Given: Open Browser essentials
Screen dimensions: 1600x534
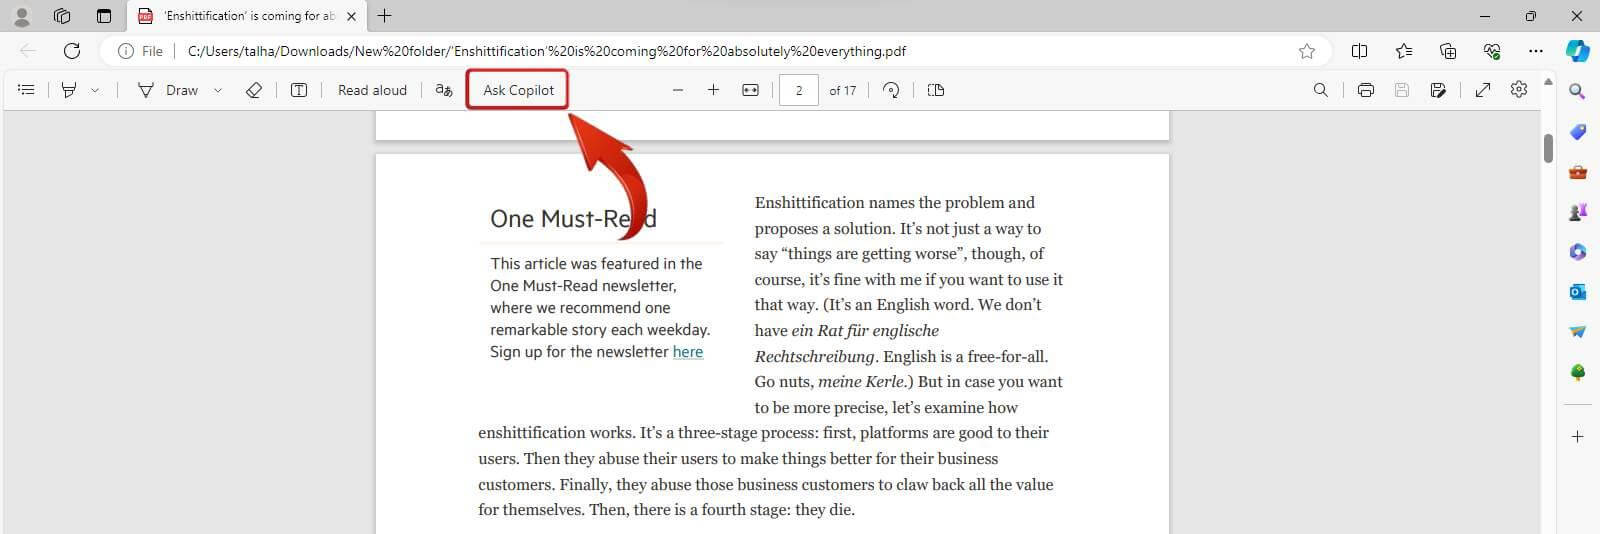Looking at the screenshot, I should [x=1492, y=51].
